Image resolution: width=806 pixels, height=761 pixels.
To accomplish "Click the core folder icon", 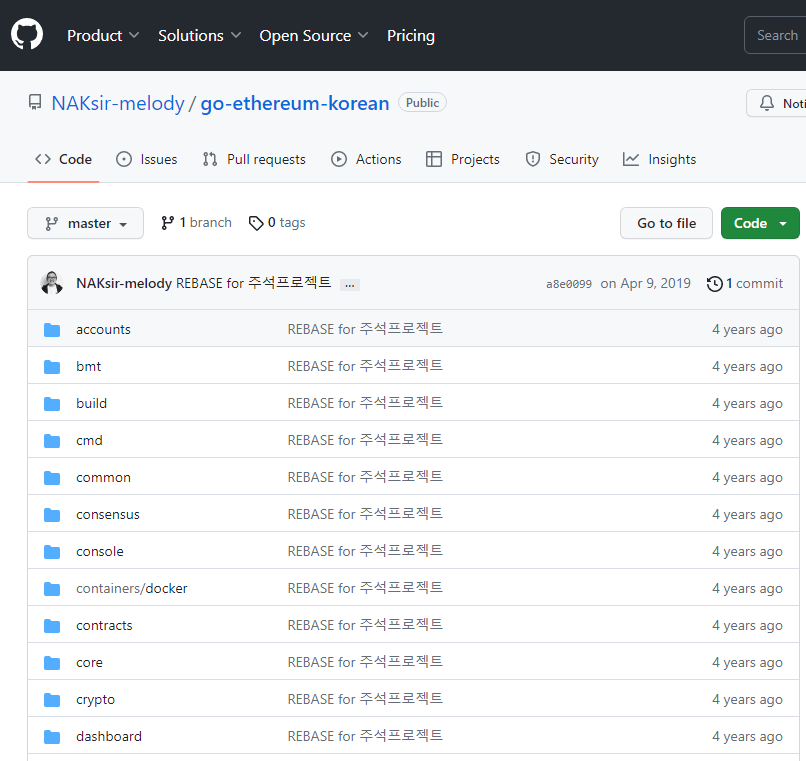I will coord(52,663).
